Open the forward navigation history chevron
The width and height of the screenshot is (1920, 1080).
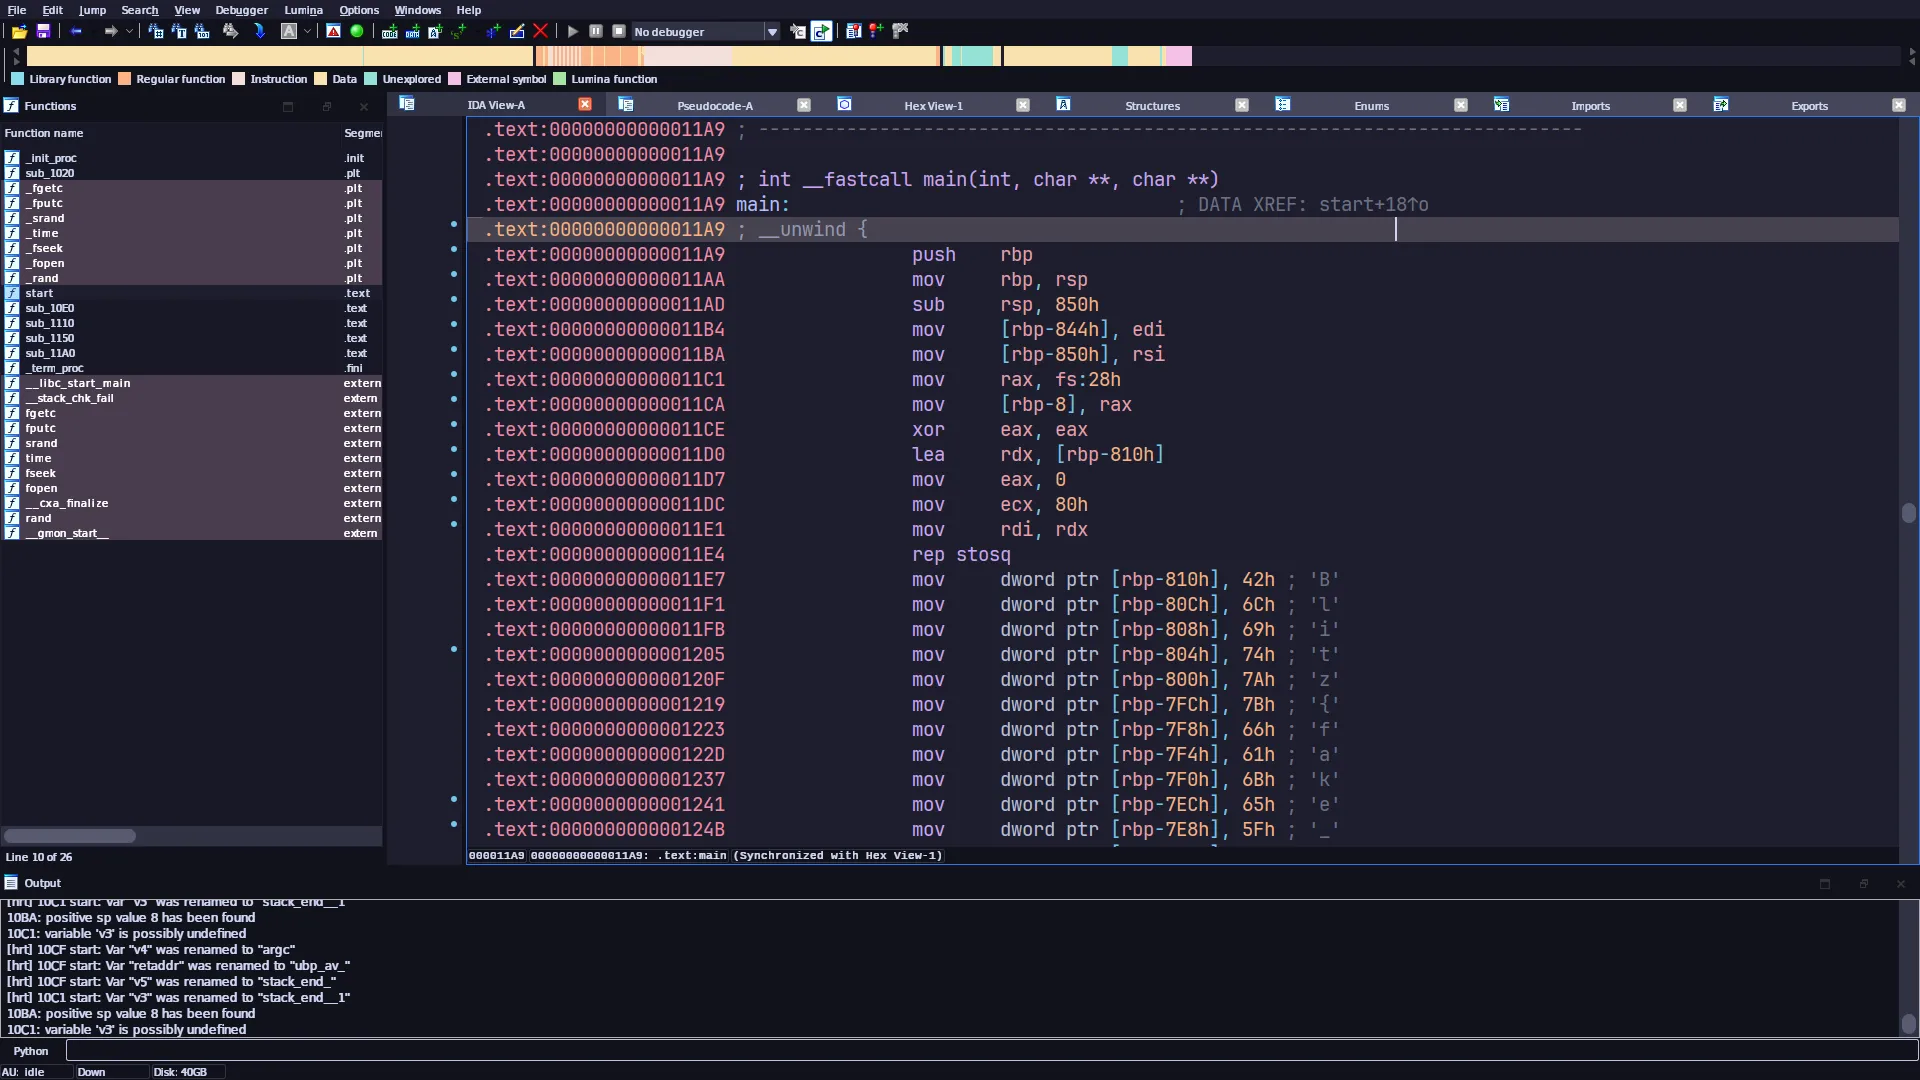pos(130,31)
